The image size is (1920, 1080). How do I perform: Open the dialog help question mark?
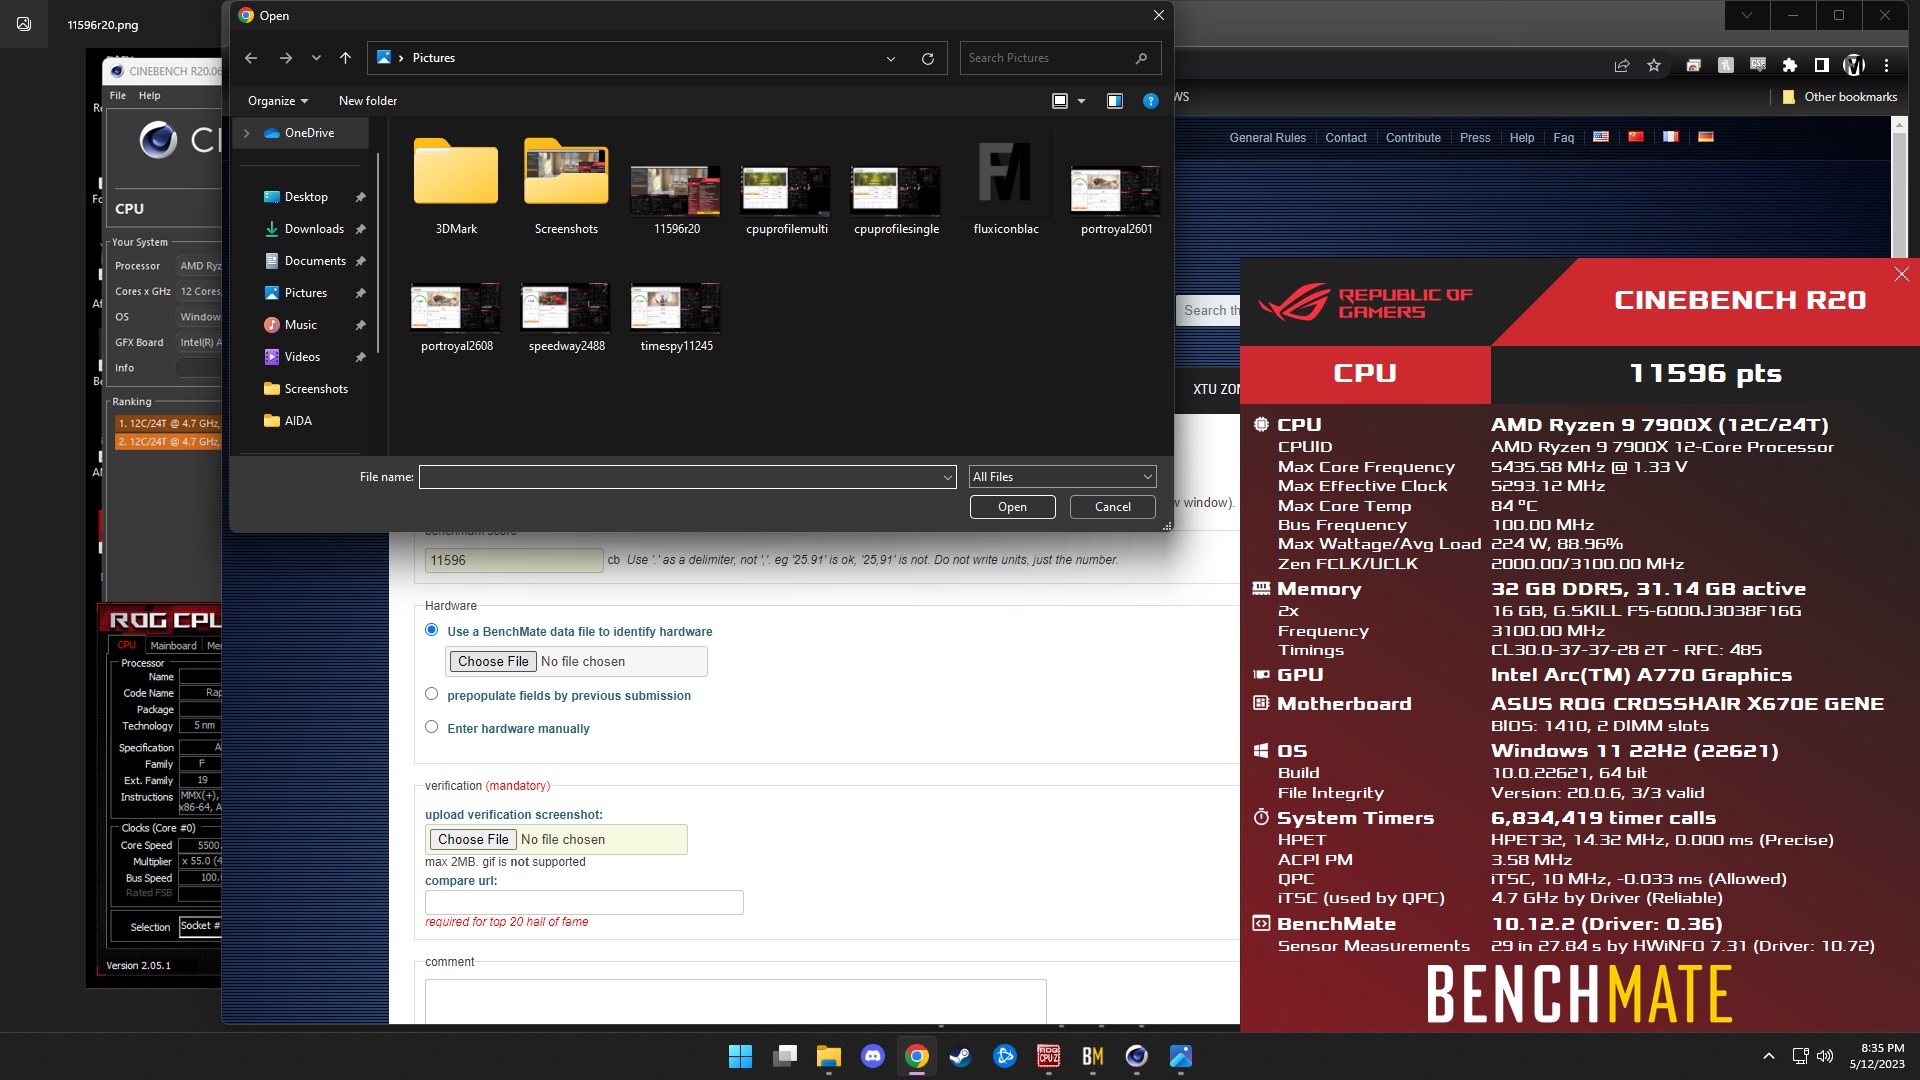coord(1151,101)
